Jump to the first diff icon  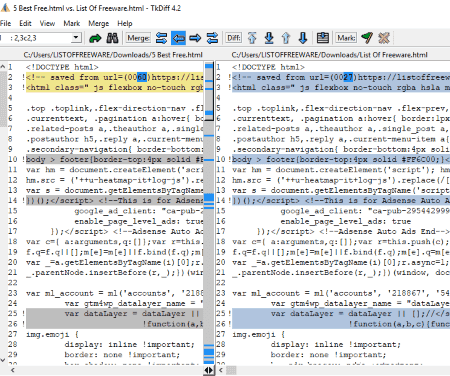tap(252, 38)
